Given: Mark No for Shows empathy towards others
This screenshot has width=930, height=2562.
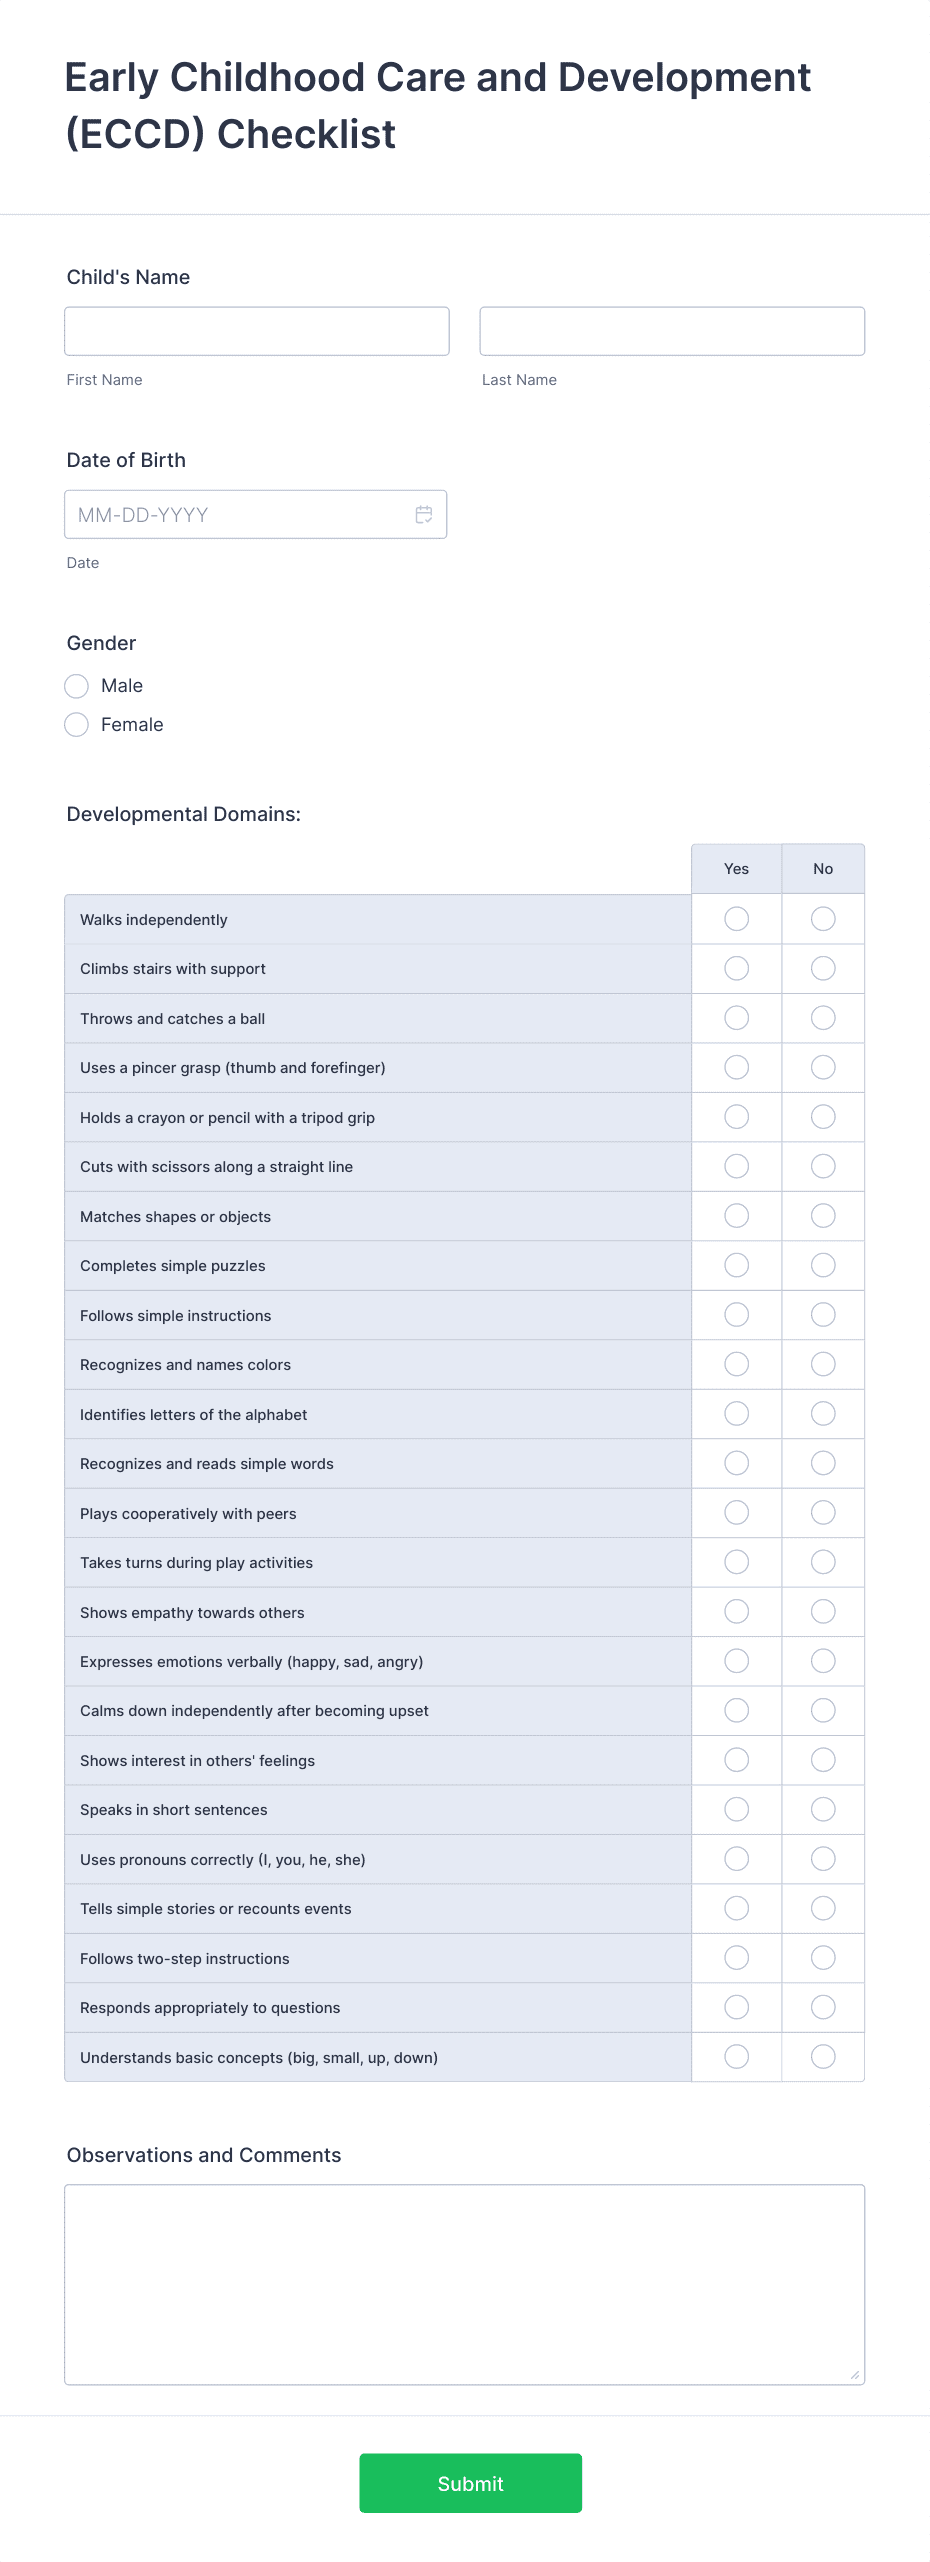Looking at the screenshot, I should coord(822,1612).
